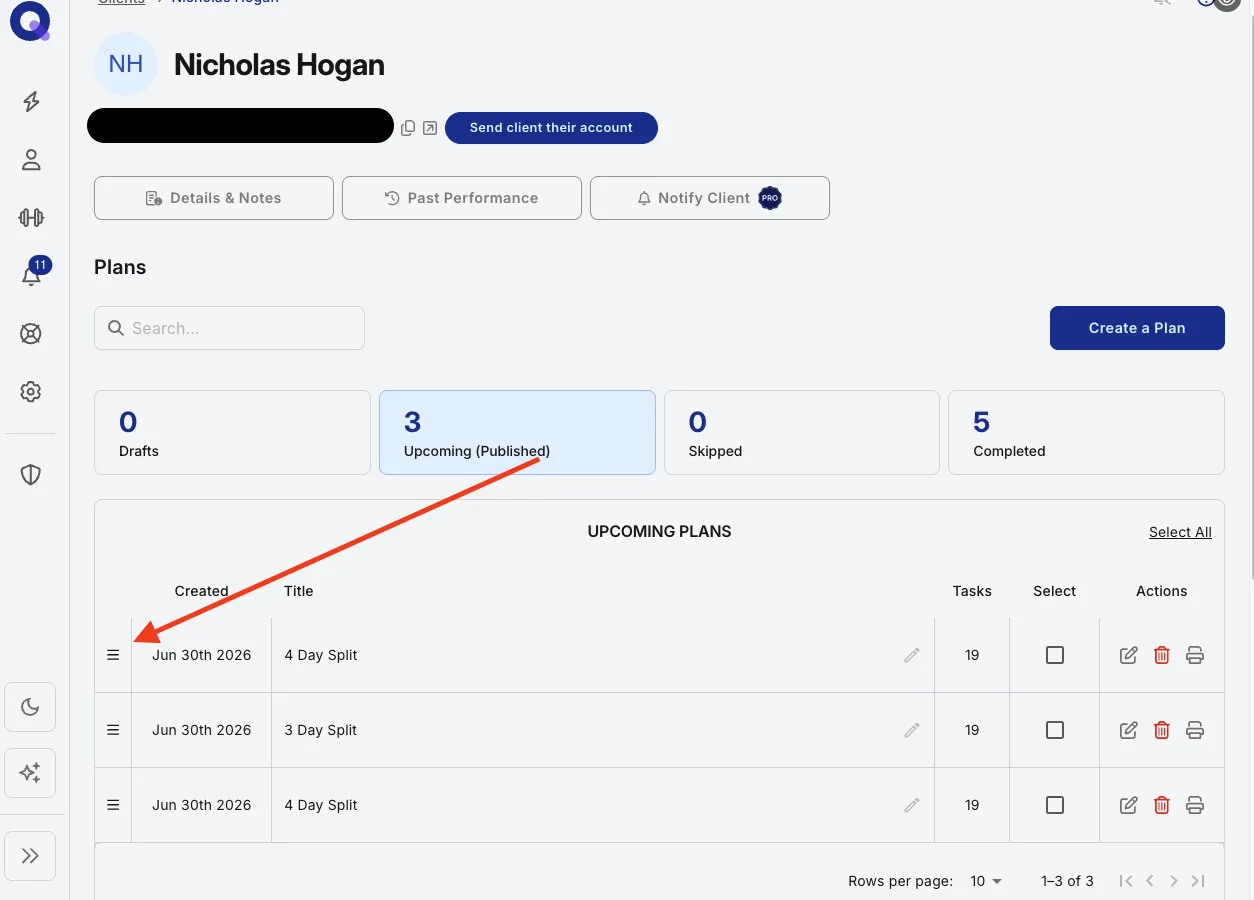
Task: Go to the next page of plans
Action: pyautogui.click(x=1174, y=881)
